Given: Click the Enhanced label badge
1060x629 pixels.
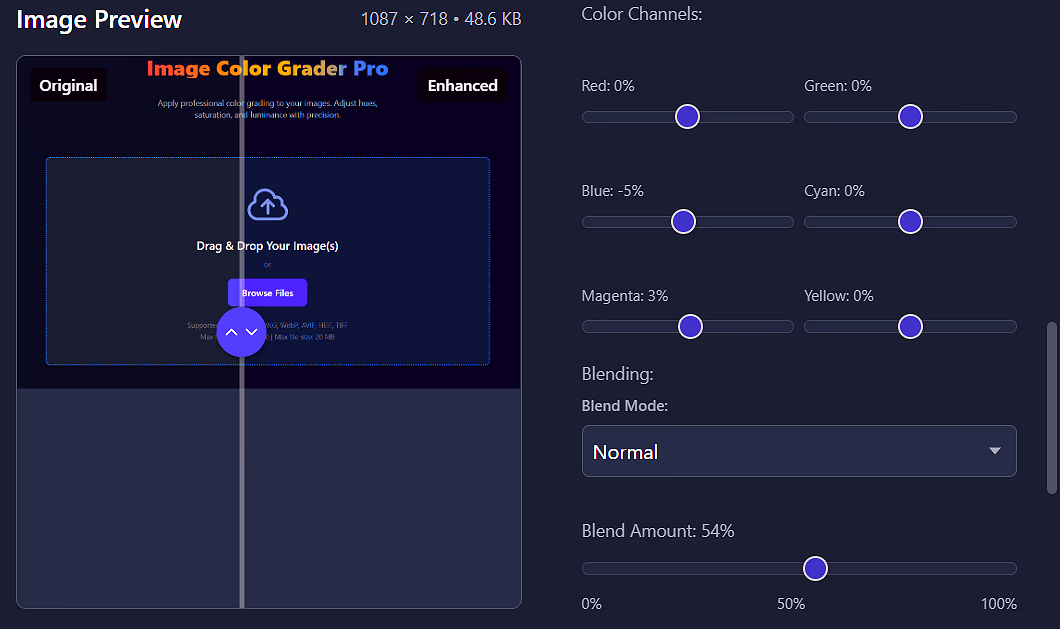Looking at the screenshot, I should coord(462,86).
